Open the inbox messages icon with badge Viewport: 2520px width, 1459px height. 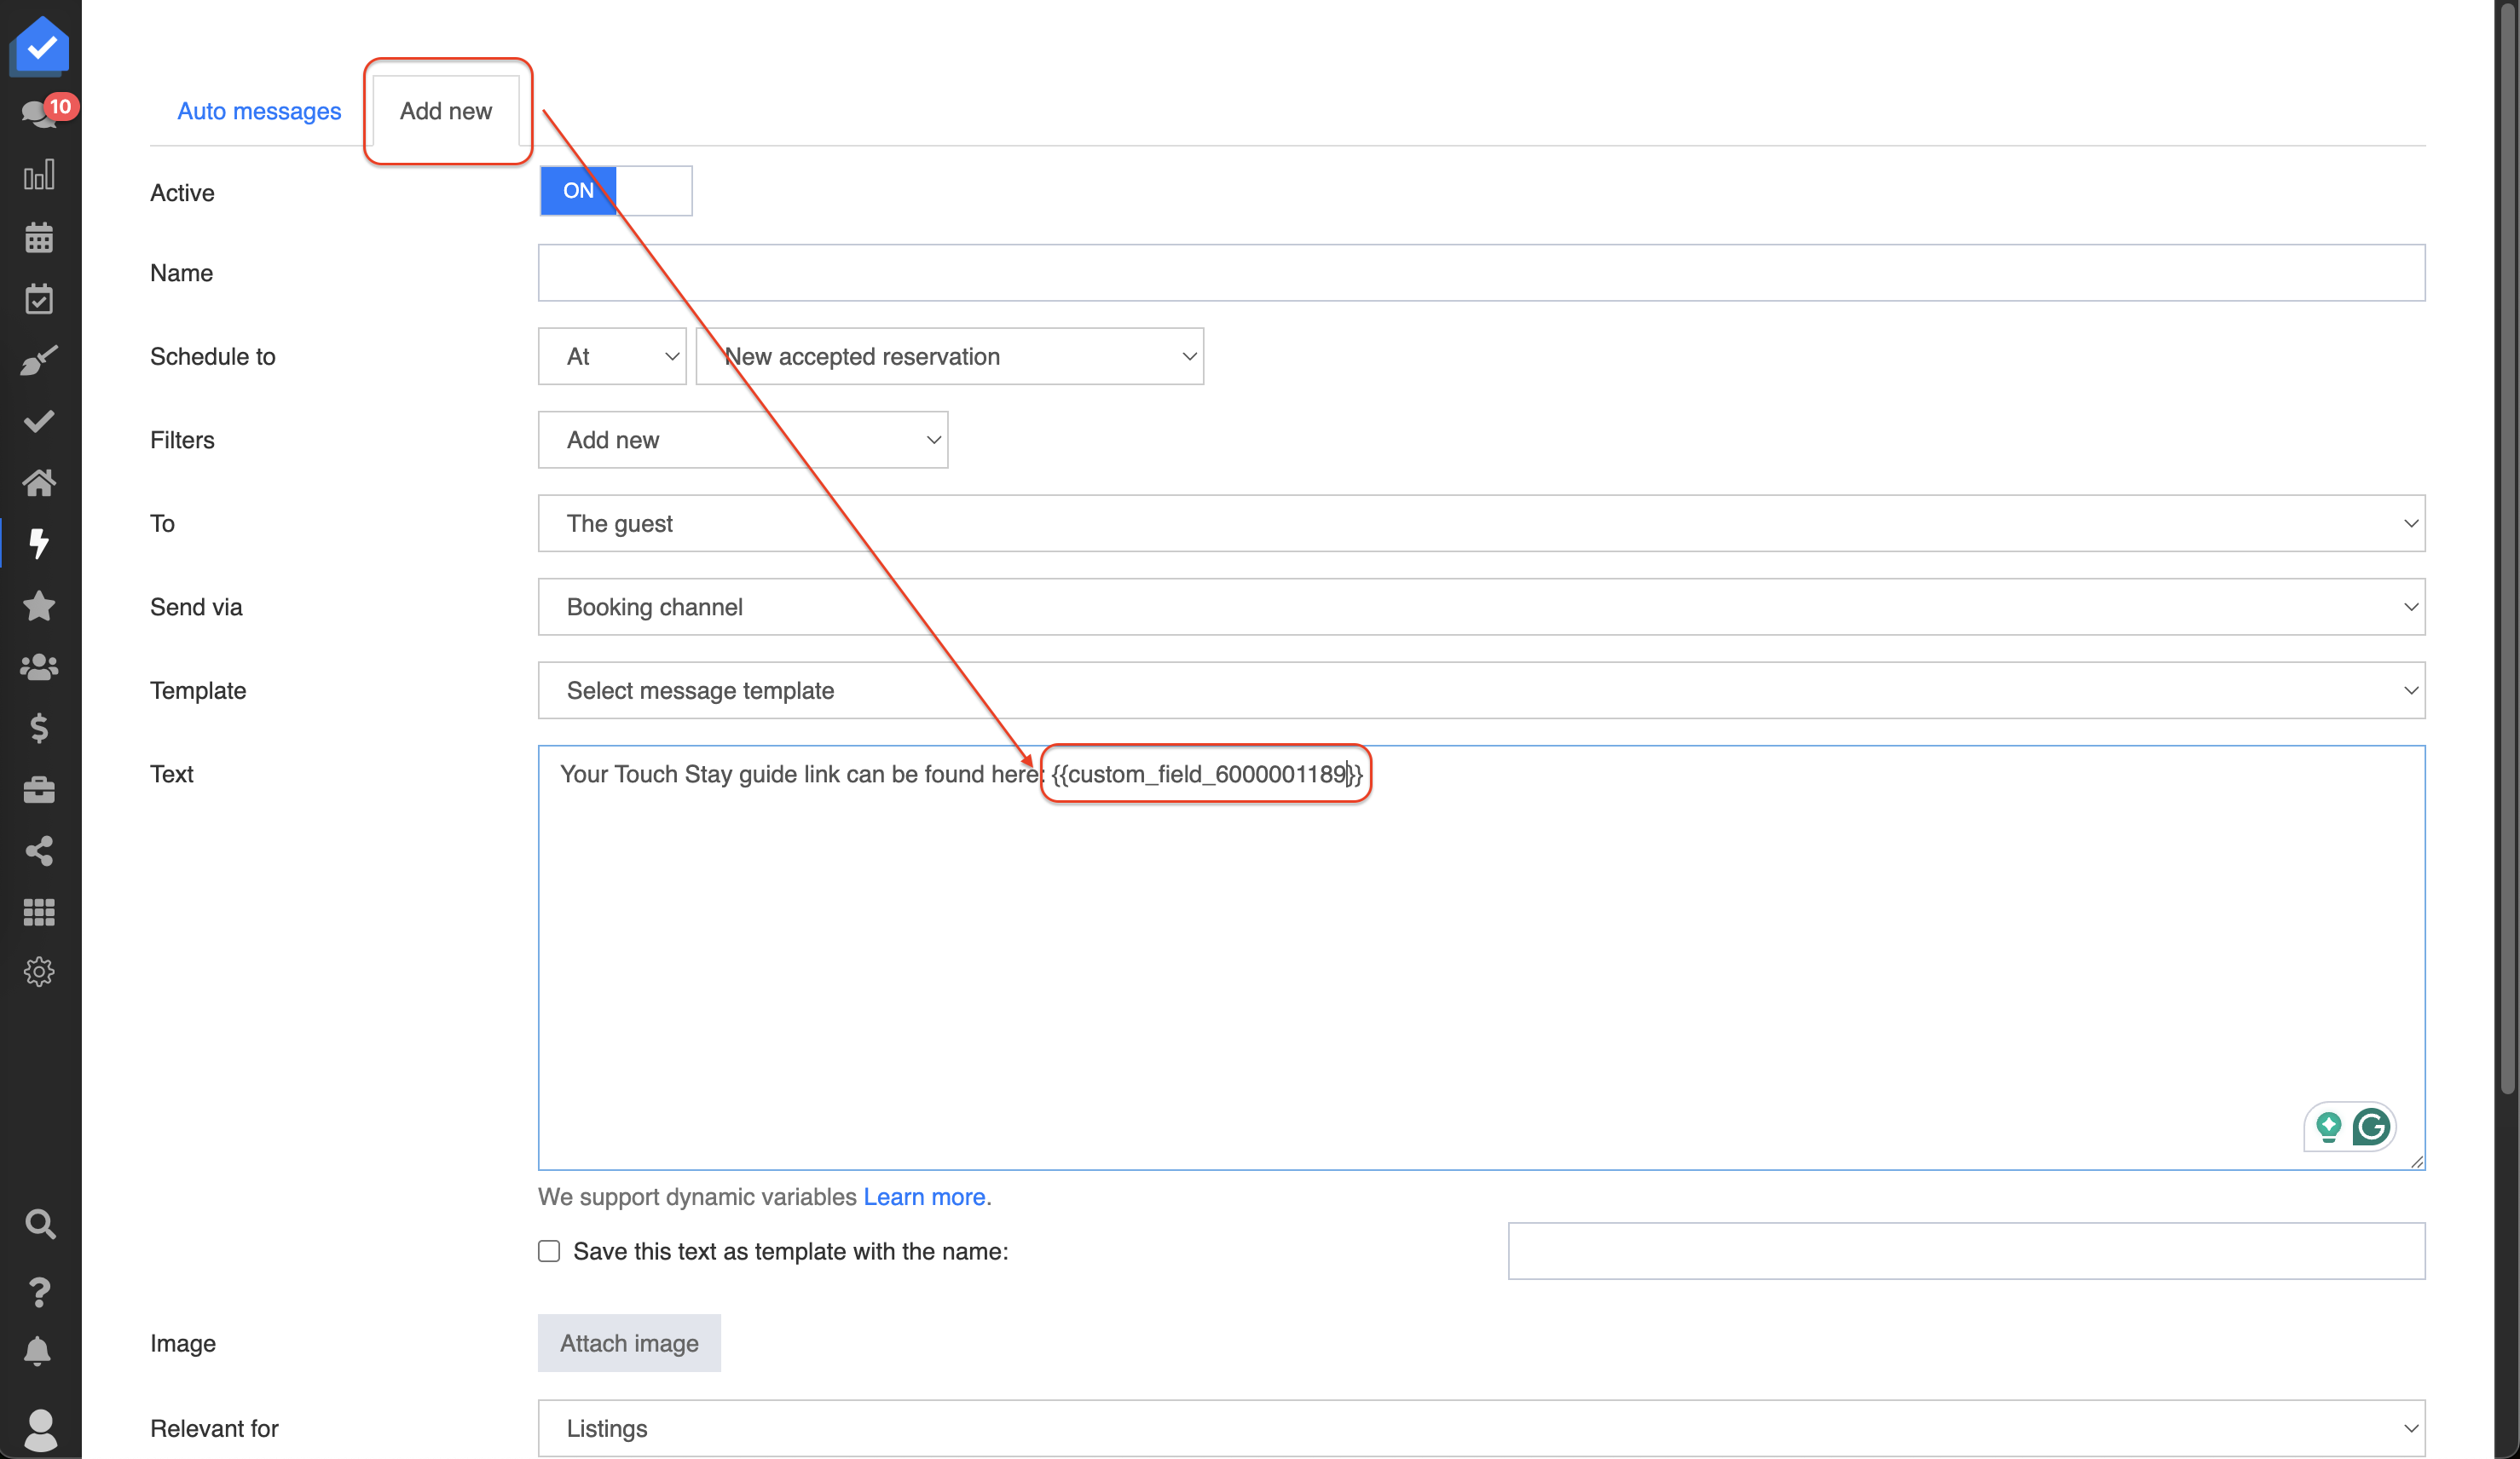pyautogui.click(x=40, y=113)
